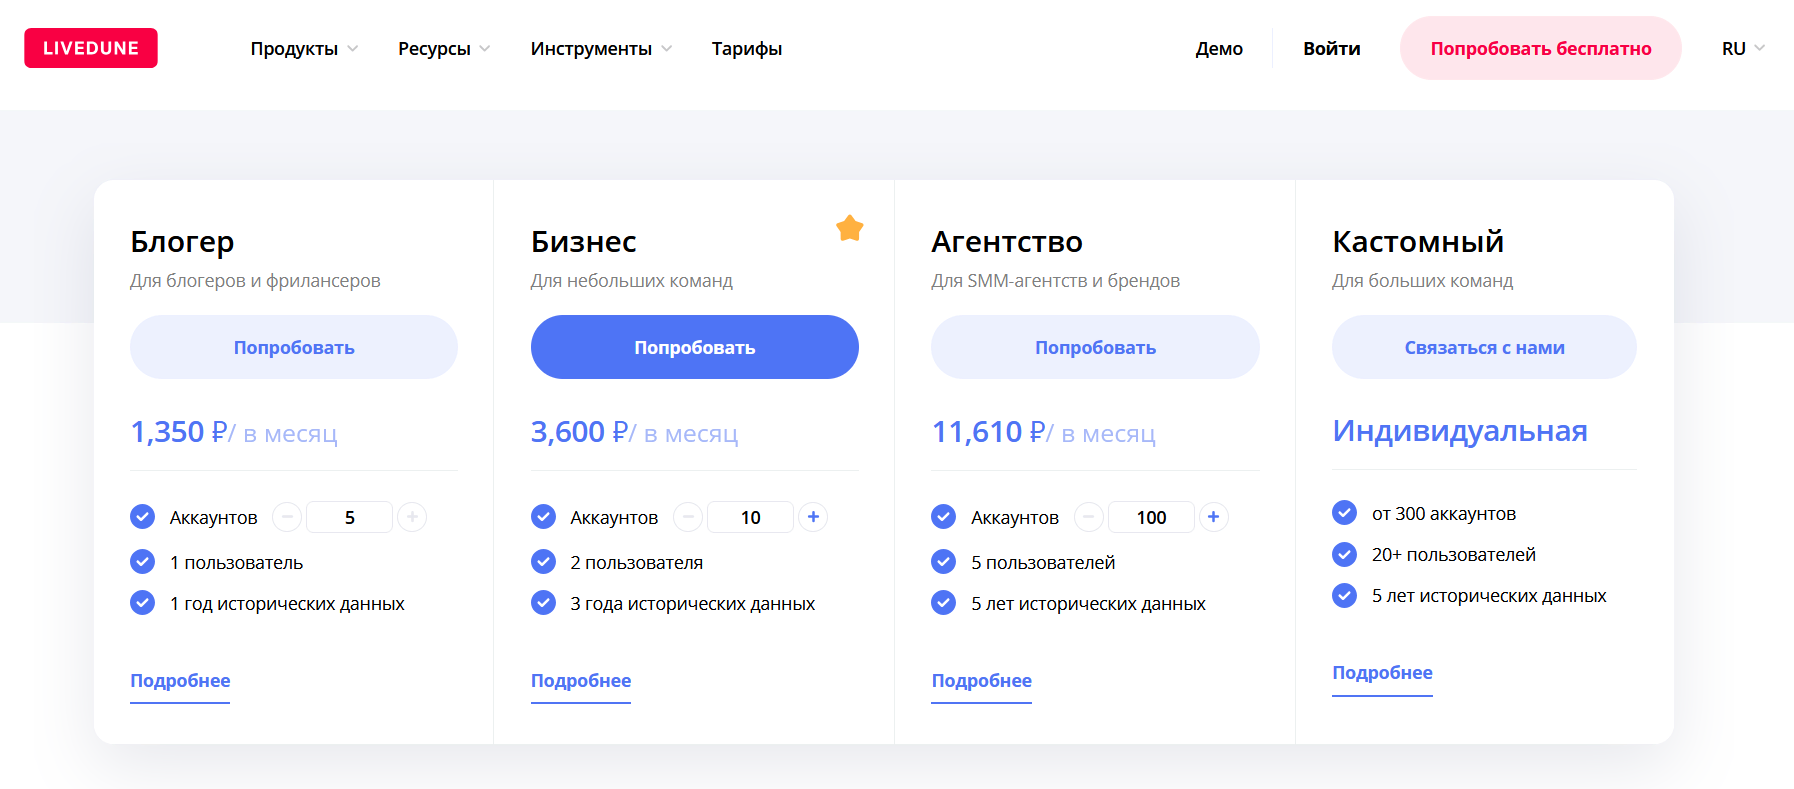The height and width of the screenshot is (789, 1794).
Task: Click the price 3,600 ₽ в месяц
Action: (635, 432)
